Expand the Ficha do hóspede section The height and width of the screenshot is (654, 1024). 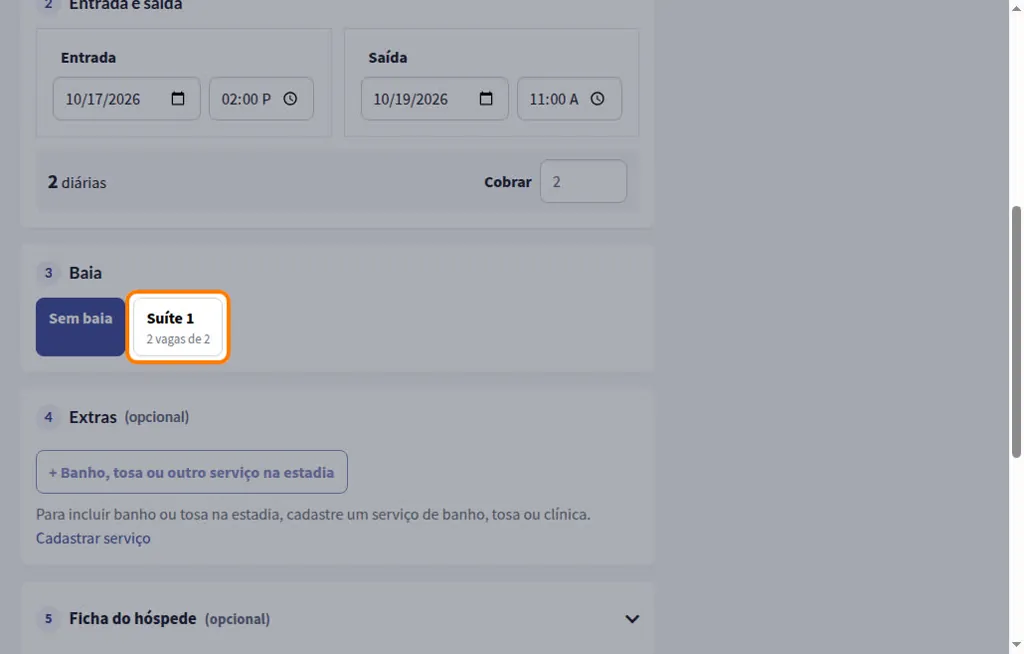[x=632, y=619]
